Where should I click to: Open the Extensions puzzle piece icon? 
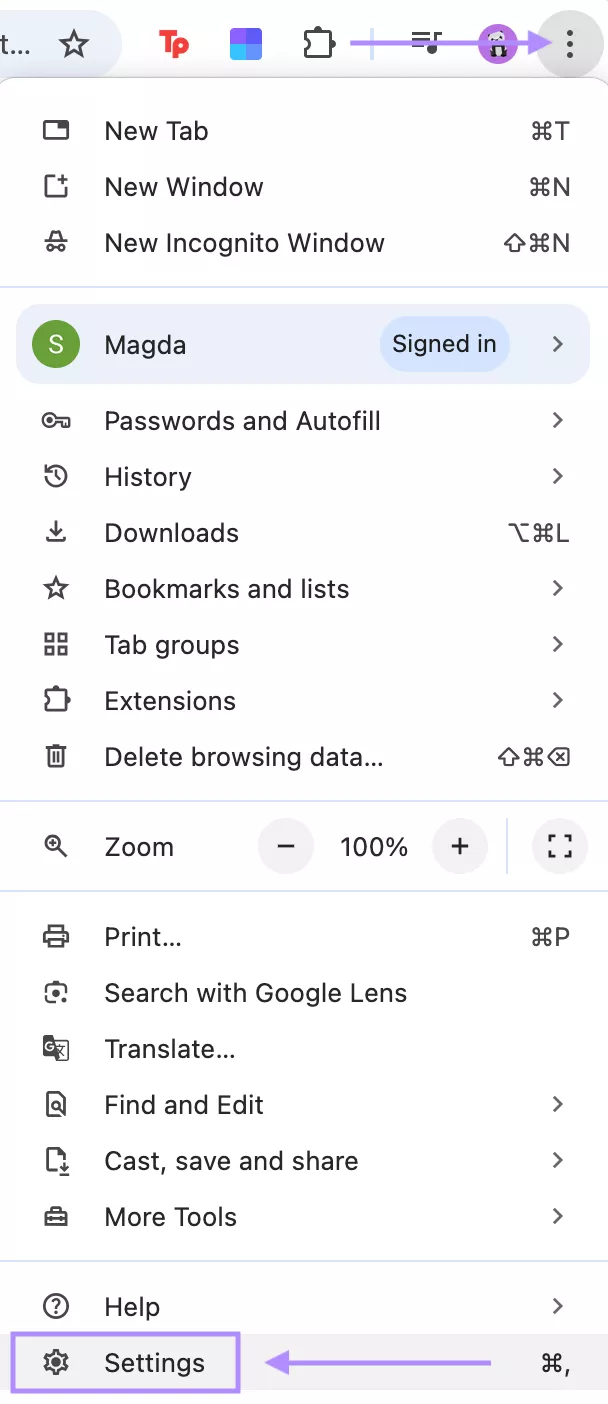(318, 43)
